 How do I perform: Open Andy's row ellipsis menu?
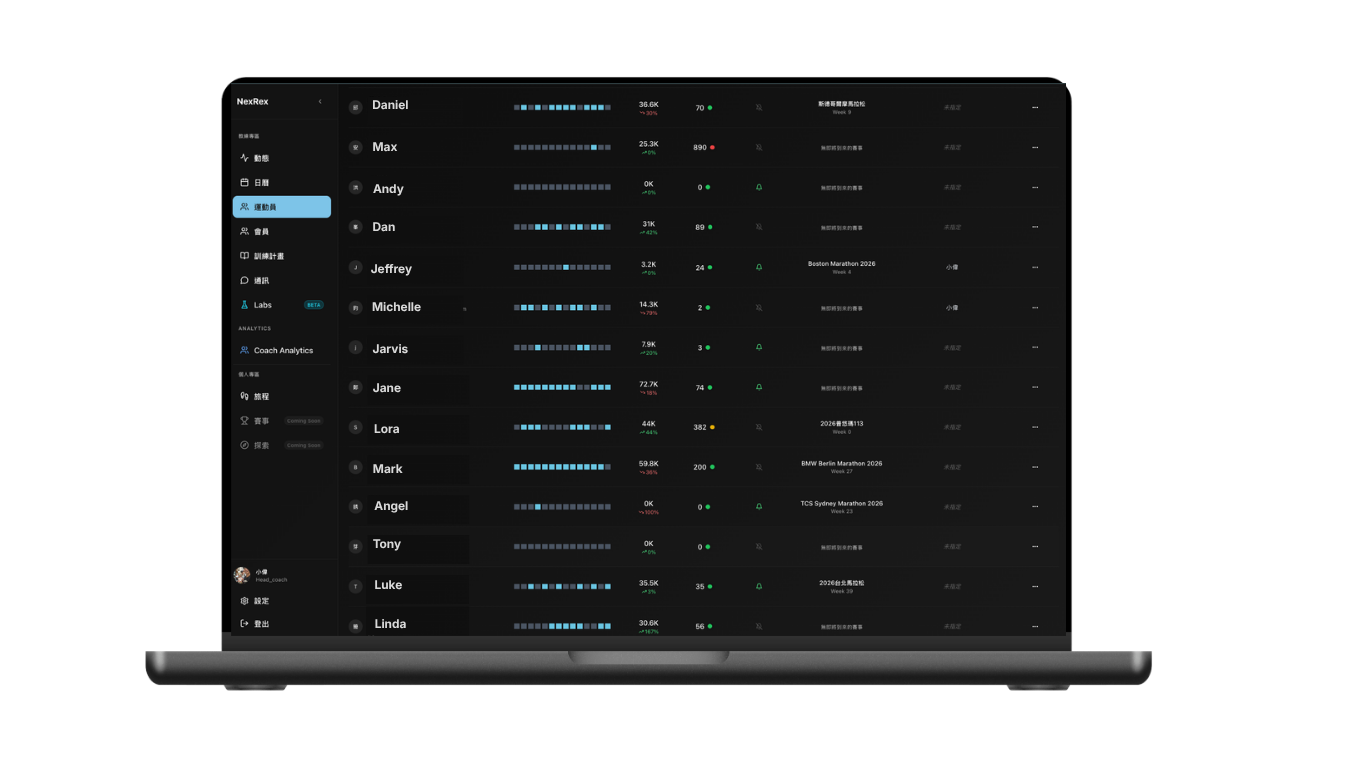click(x=1035, y=187)
